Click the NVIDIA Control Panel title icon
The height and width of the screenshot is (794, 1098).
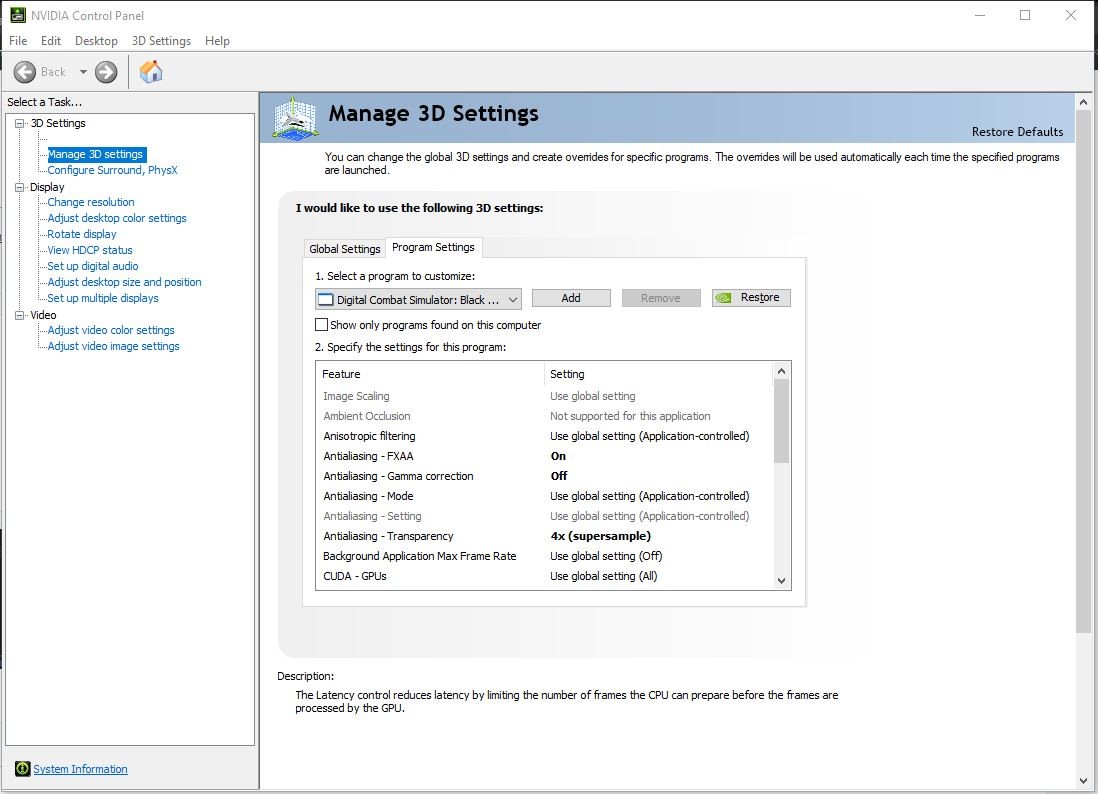pos(18,15)
